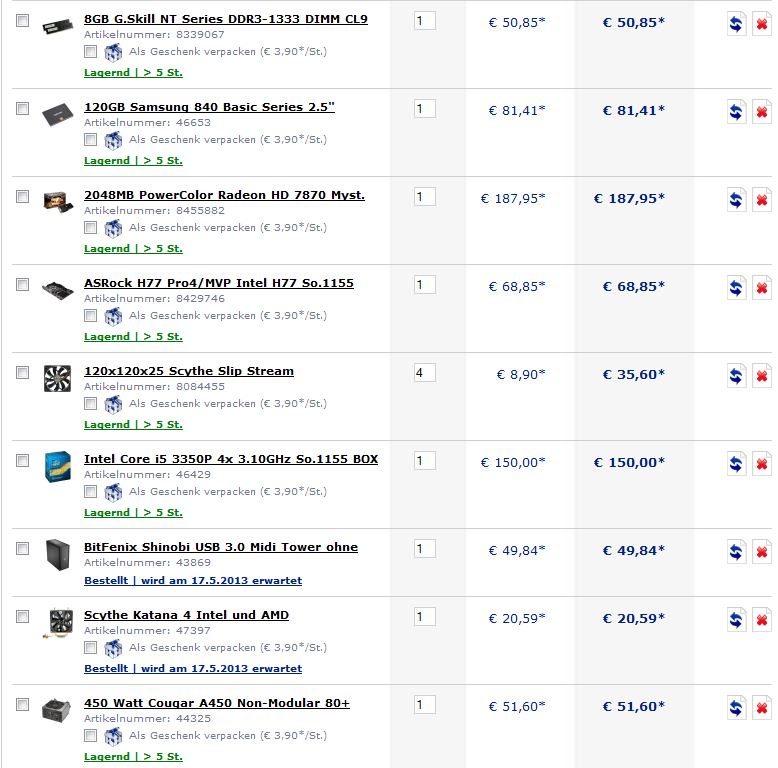
Task: Click refresh icon for G.Skill RAM row
Action: pyautogui.click(x=736, y=23)
